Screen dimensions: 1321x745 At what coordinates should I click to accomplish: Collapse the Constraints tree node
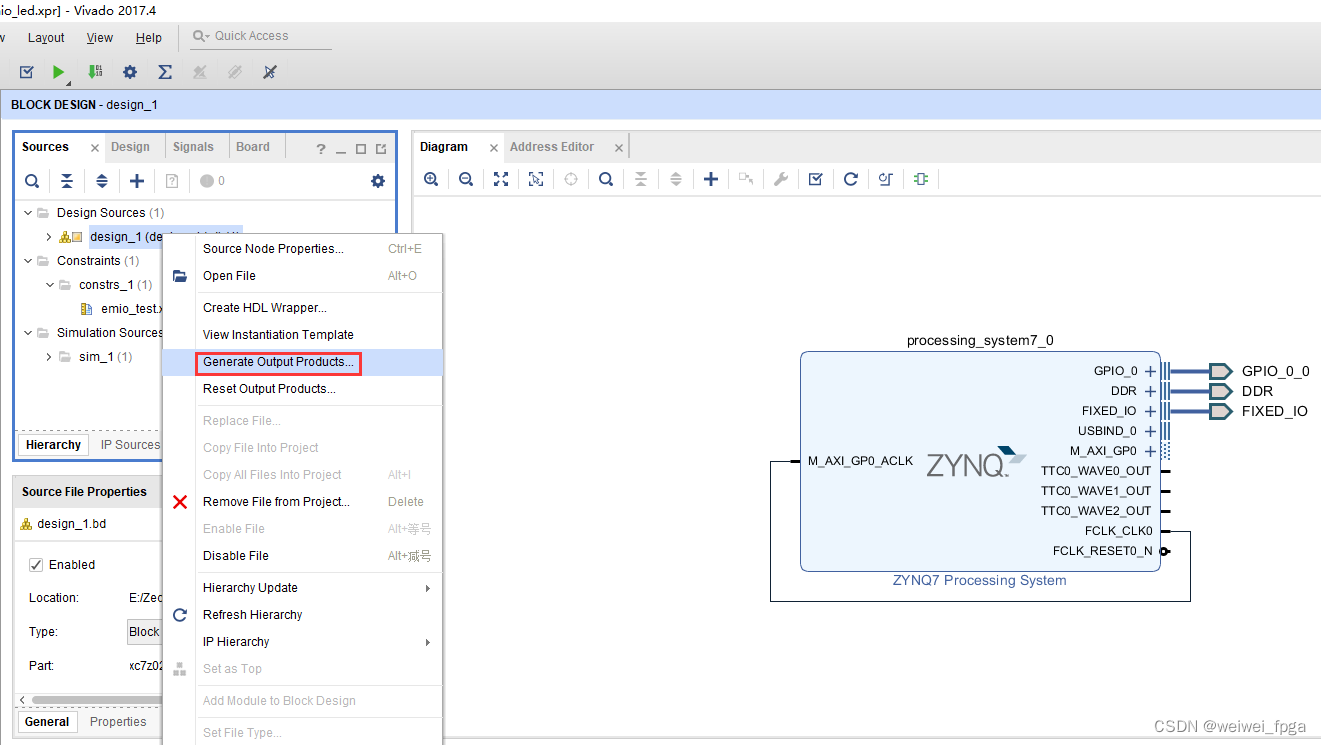[26, 261]
